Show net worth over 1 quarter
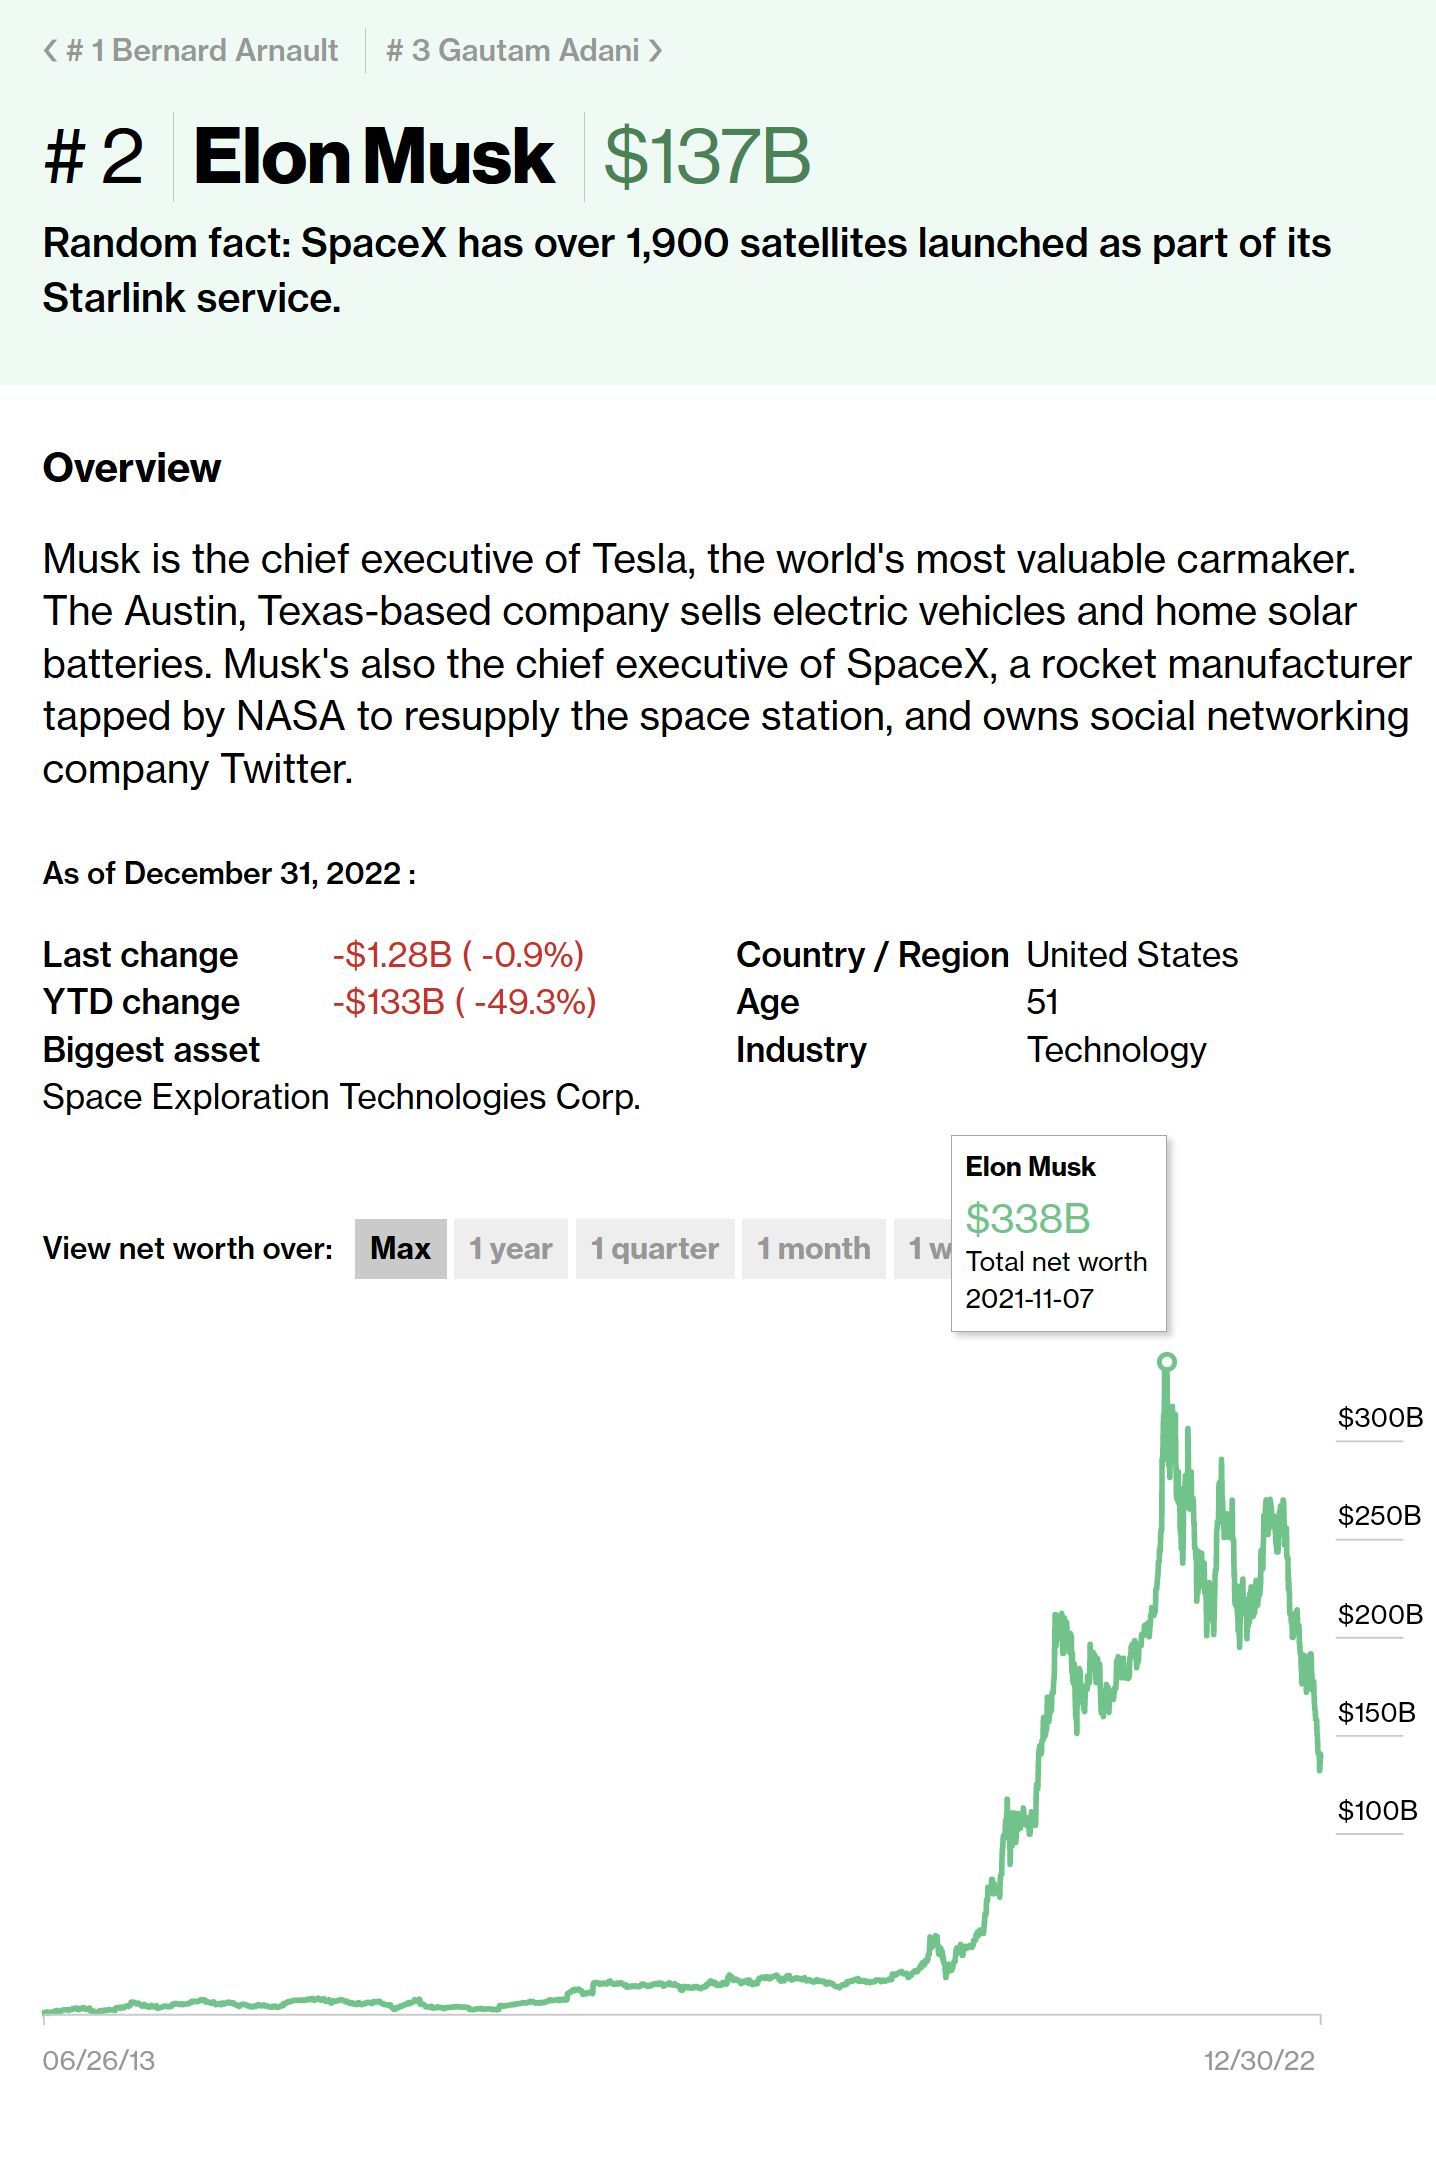Screen dimensions: 1436x2173 click(655, 1248)
